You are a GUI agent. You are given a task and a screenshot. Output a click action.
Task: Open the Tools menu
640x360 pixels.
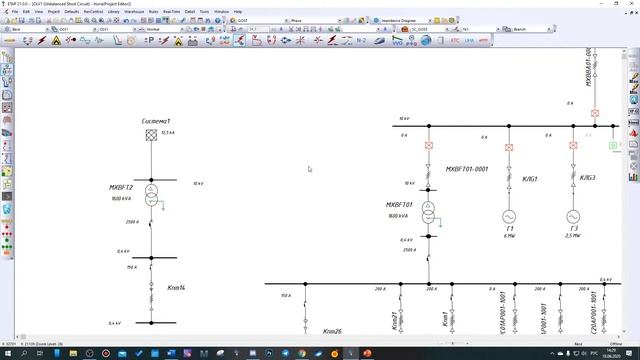click(x=204, y=12)
